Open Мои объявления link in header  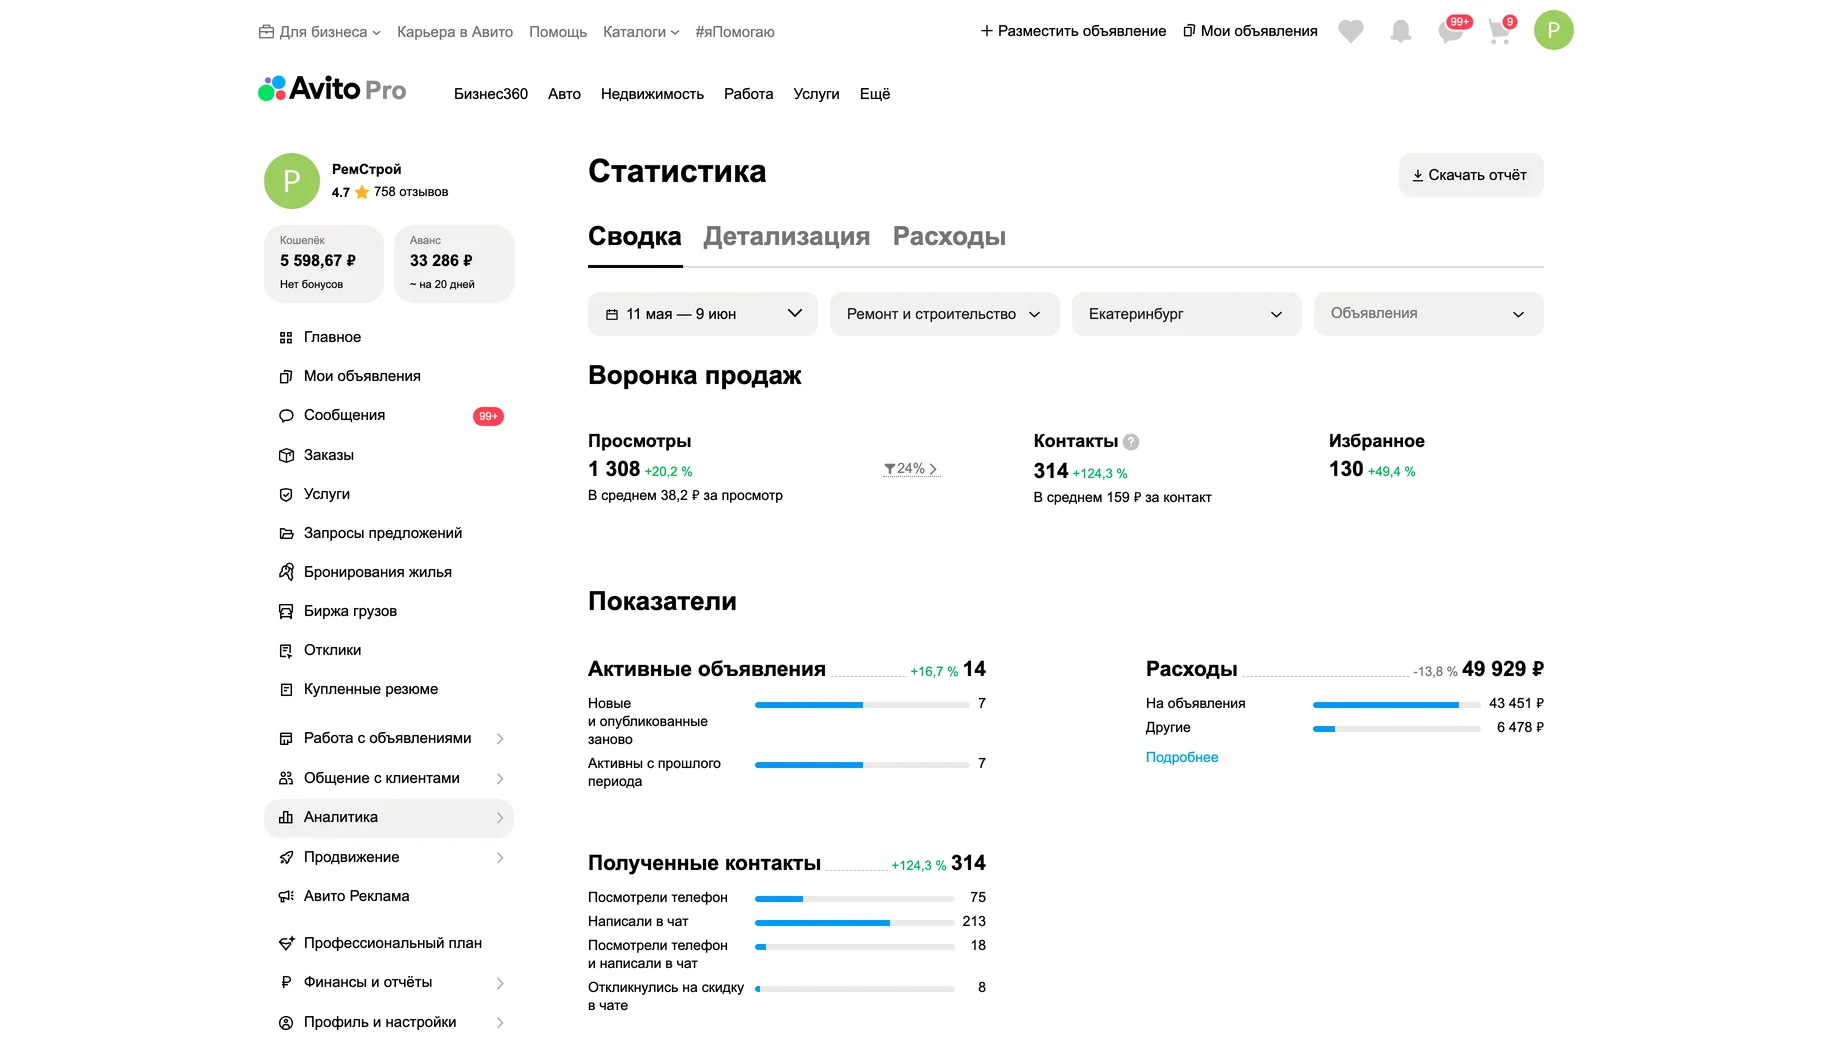tap(1250, 31)
